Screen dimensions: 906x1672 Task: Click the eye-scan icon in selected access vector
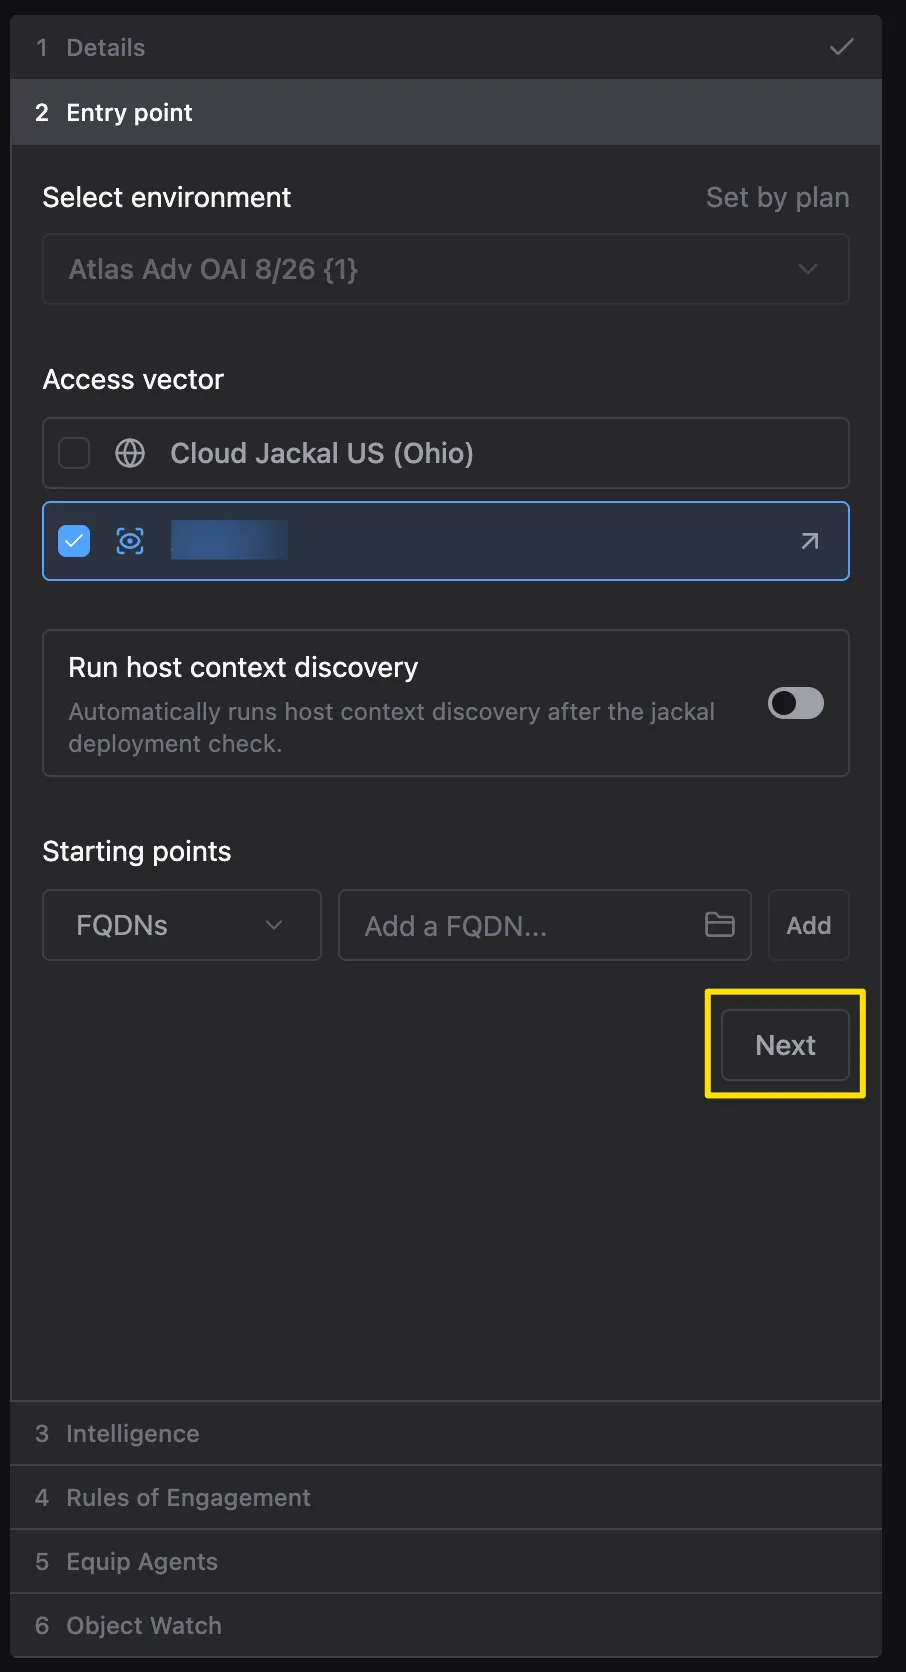pyautogui.click(x=130, y=541)
